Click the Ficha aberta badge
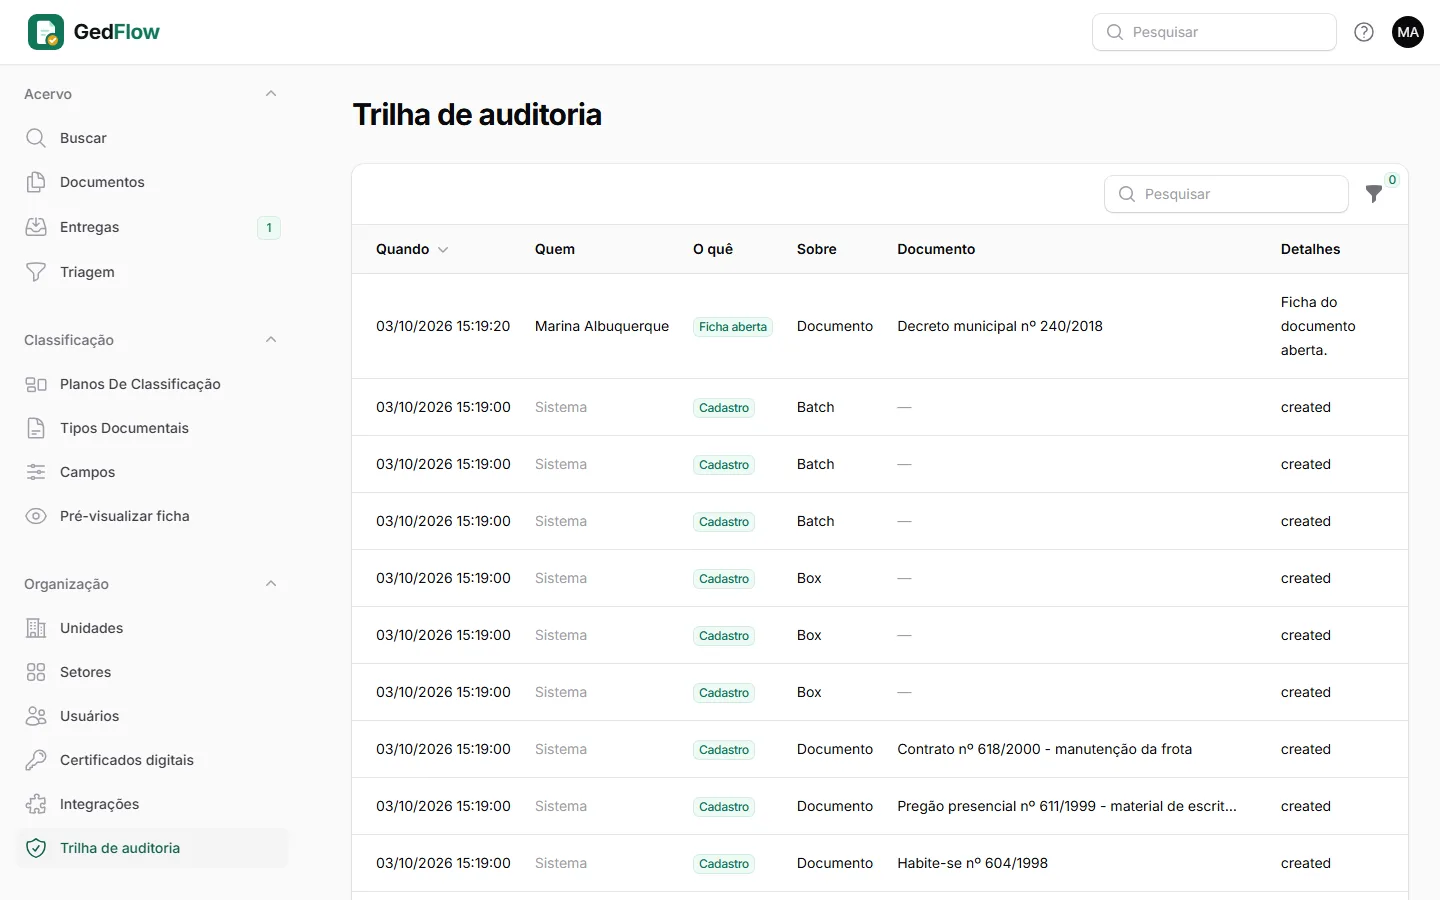Image resolution: width=1440 pixels, height=900 pixels. [733, 327]
